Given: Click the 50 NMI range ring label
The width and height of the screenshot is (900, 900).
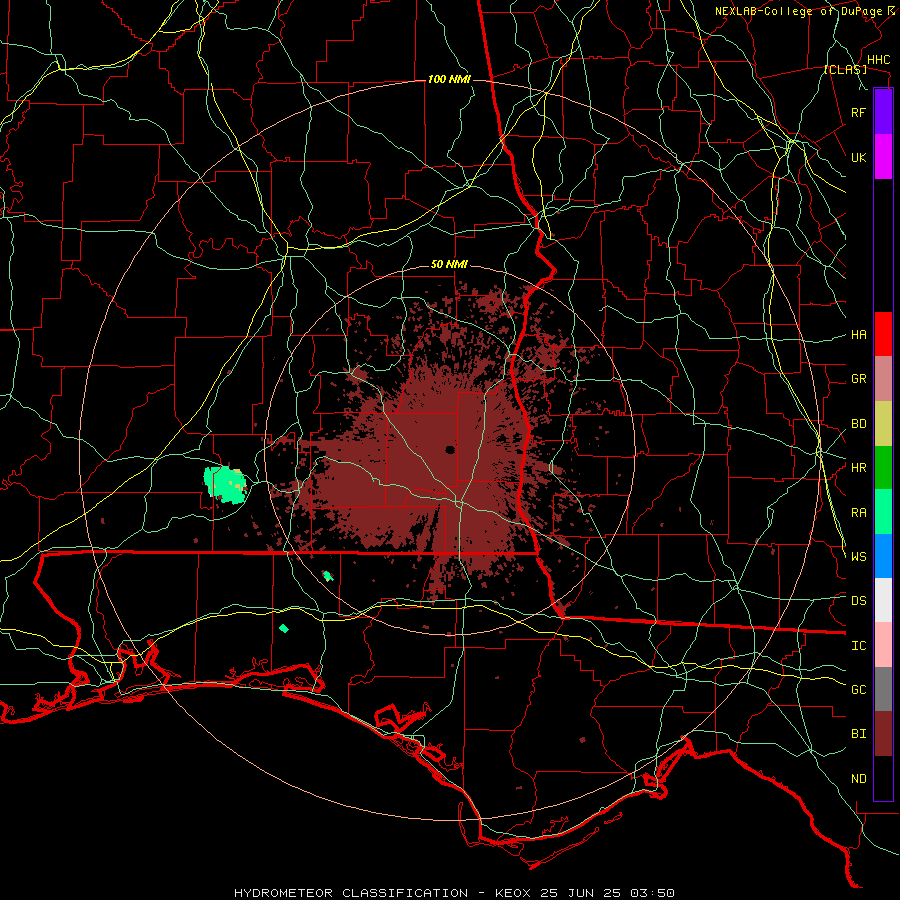Looking at the screenshot, I should point(449,265).
